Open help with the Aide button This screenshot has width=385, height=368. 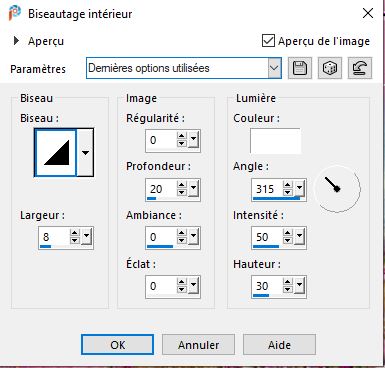click(x=279, y=345)
